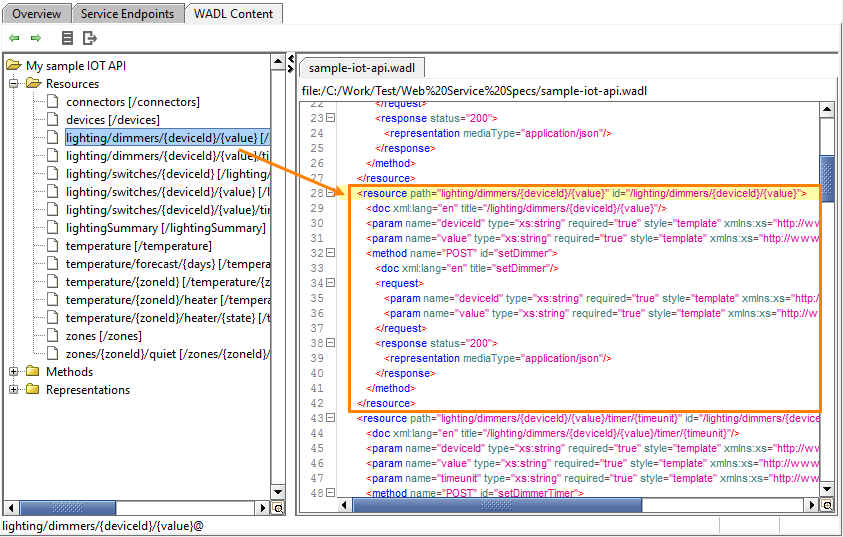Expand the Methods tree node
Viewport: 843px width, 537px height.
(x=14, y=372)
